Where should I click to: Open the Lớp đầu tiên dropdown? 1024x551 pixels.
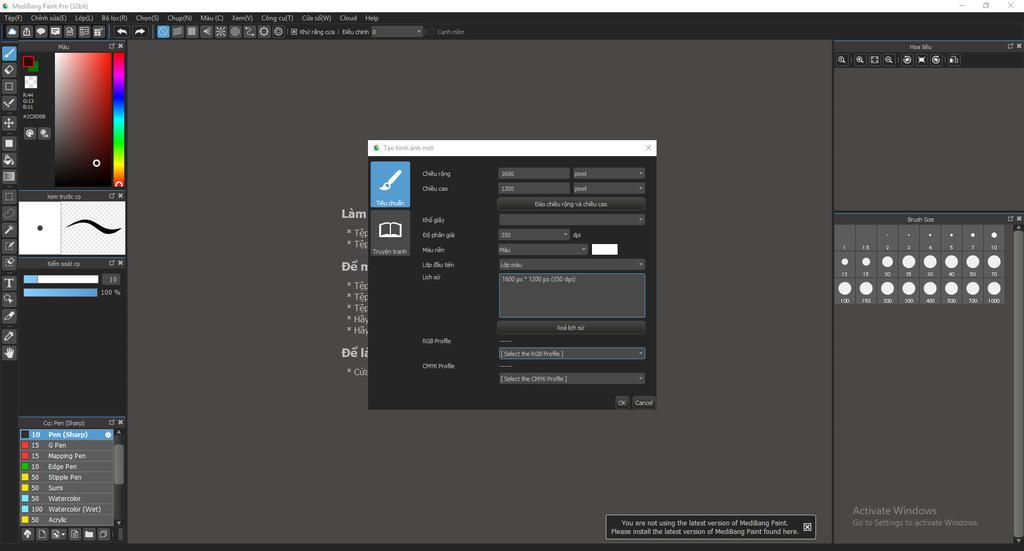(x=571, y=265)
